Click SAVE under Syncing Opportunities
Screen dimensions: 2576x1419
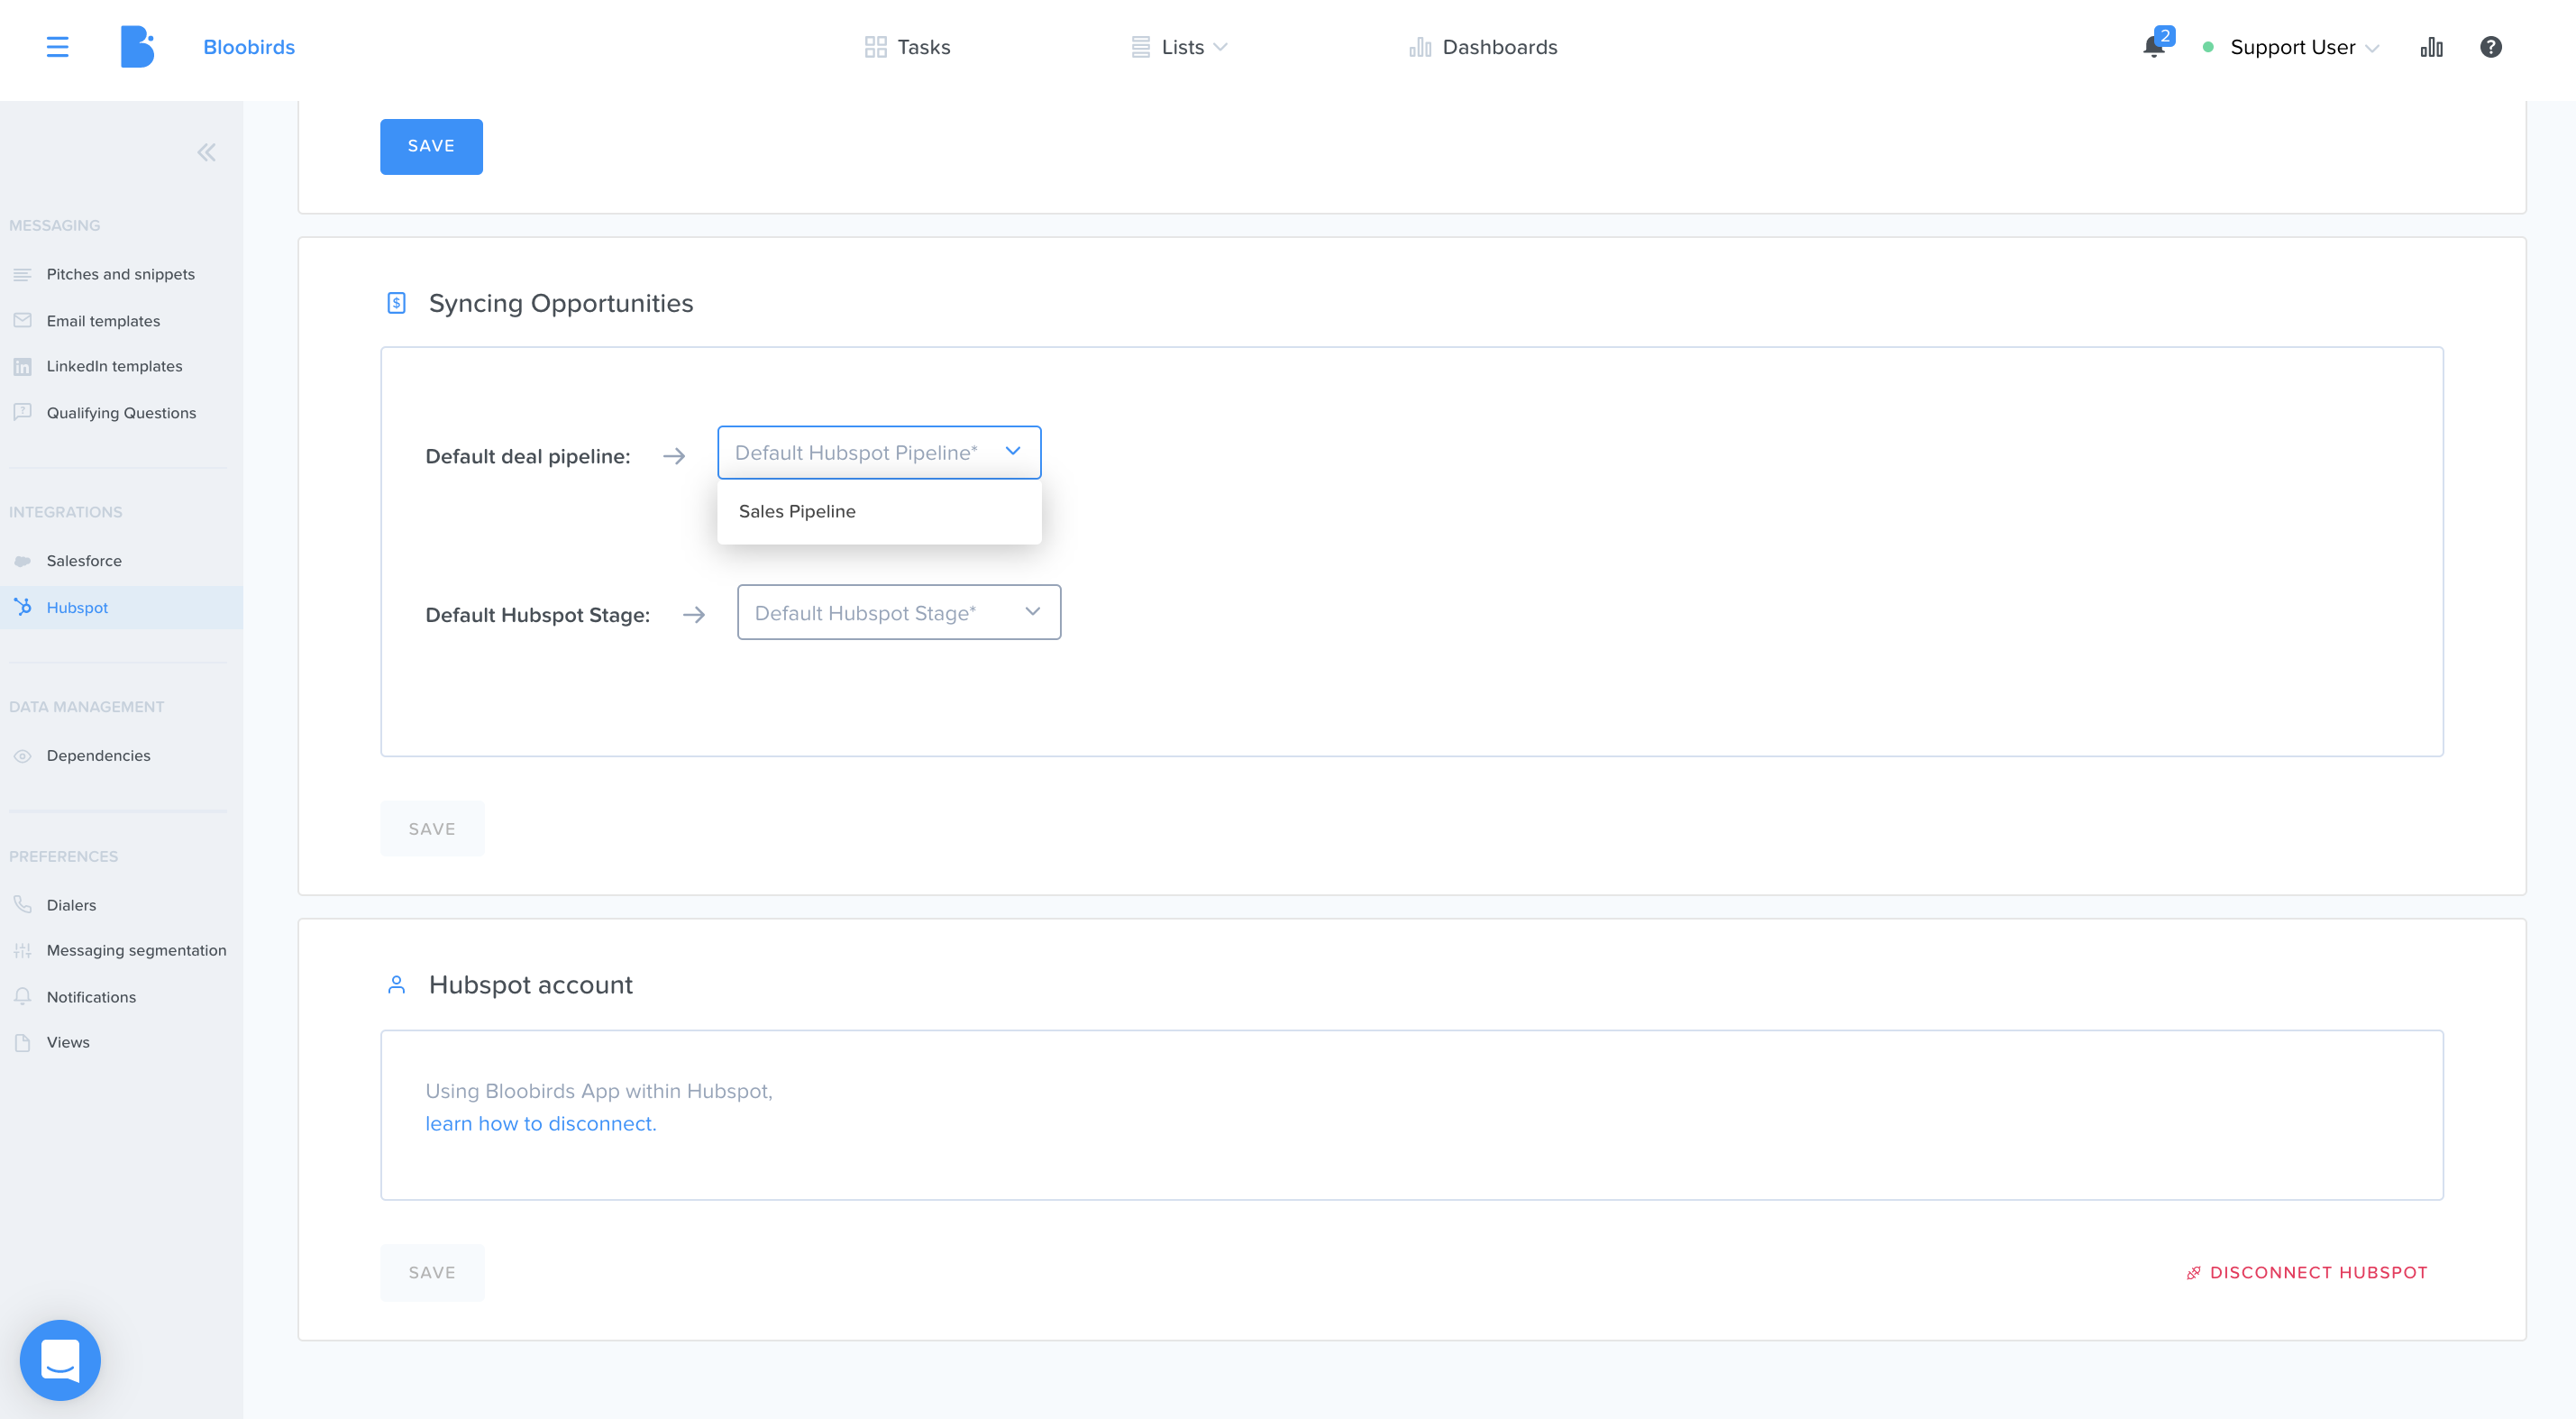432,829
